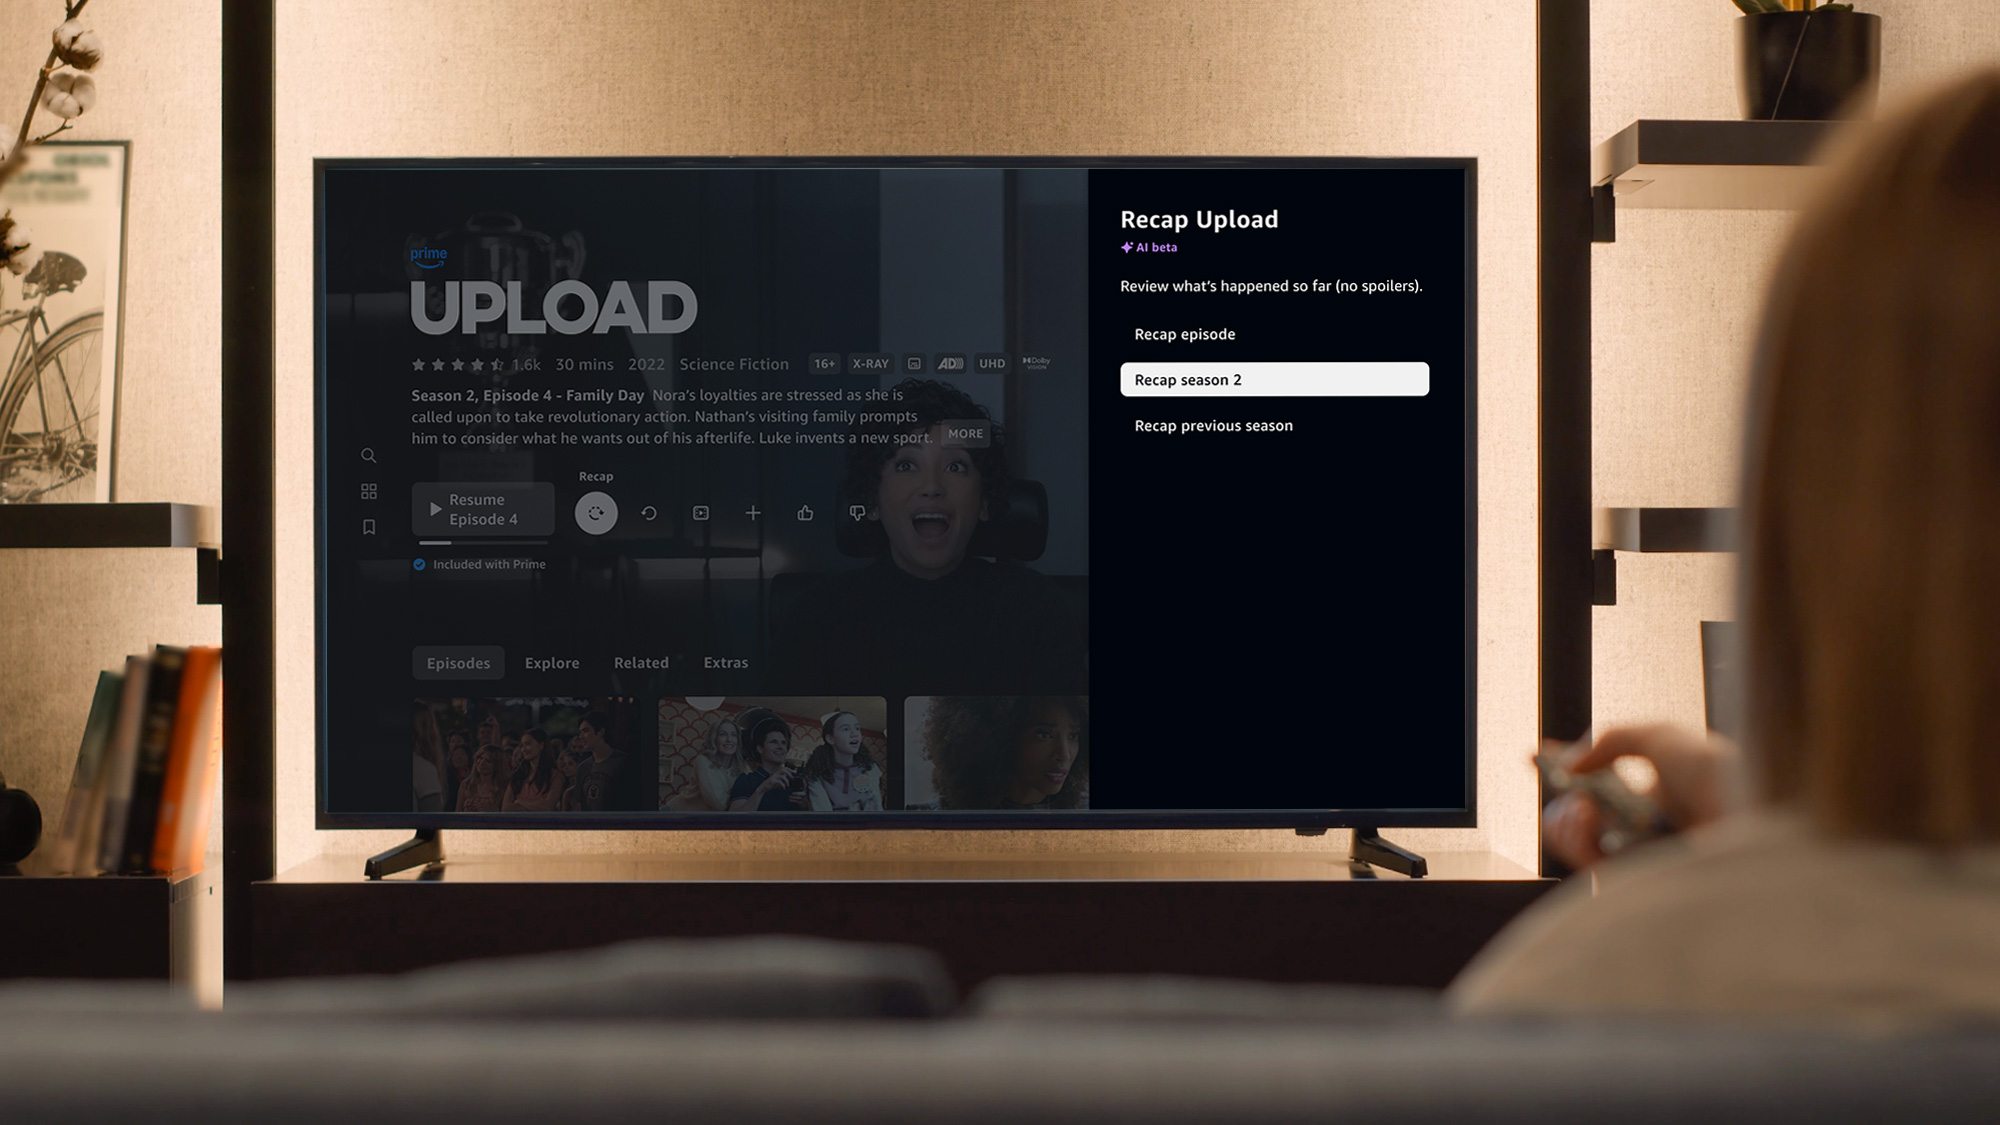This screenshot has height=1125, width=2000.
Task: Click the download episode icon
Action: pyautogui.click(x=701, y=512)
